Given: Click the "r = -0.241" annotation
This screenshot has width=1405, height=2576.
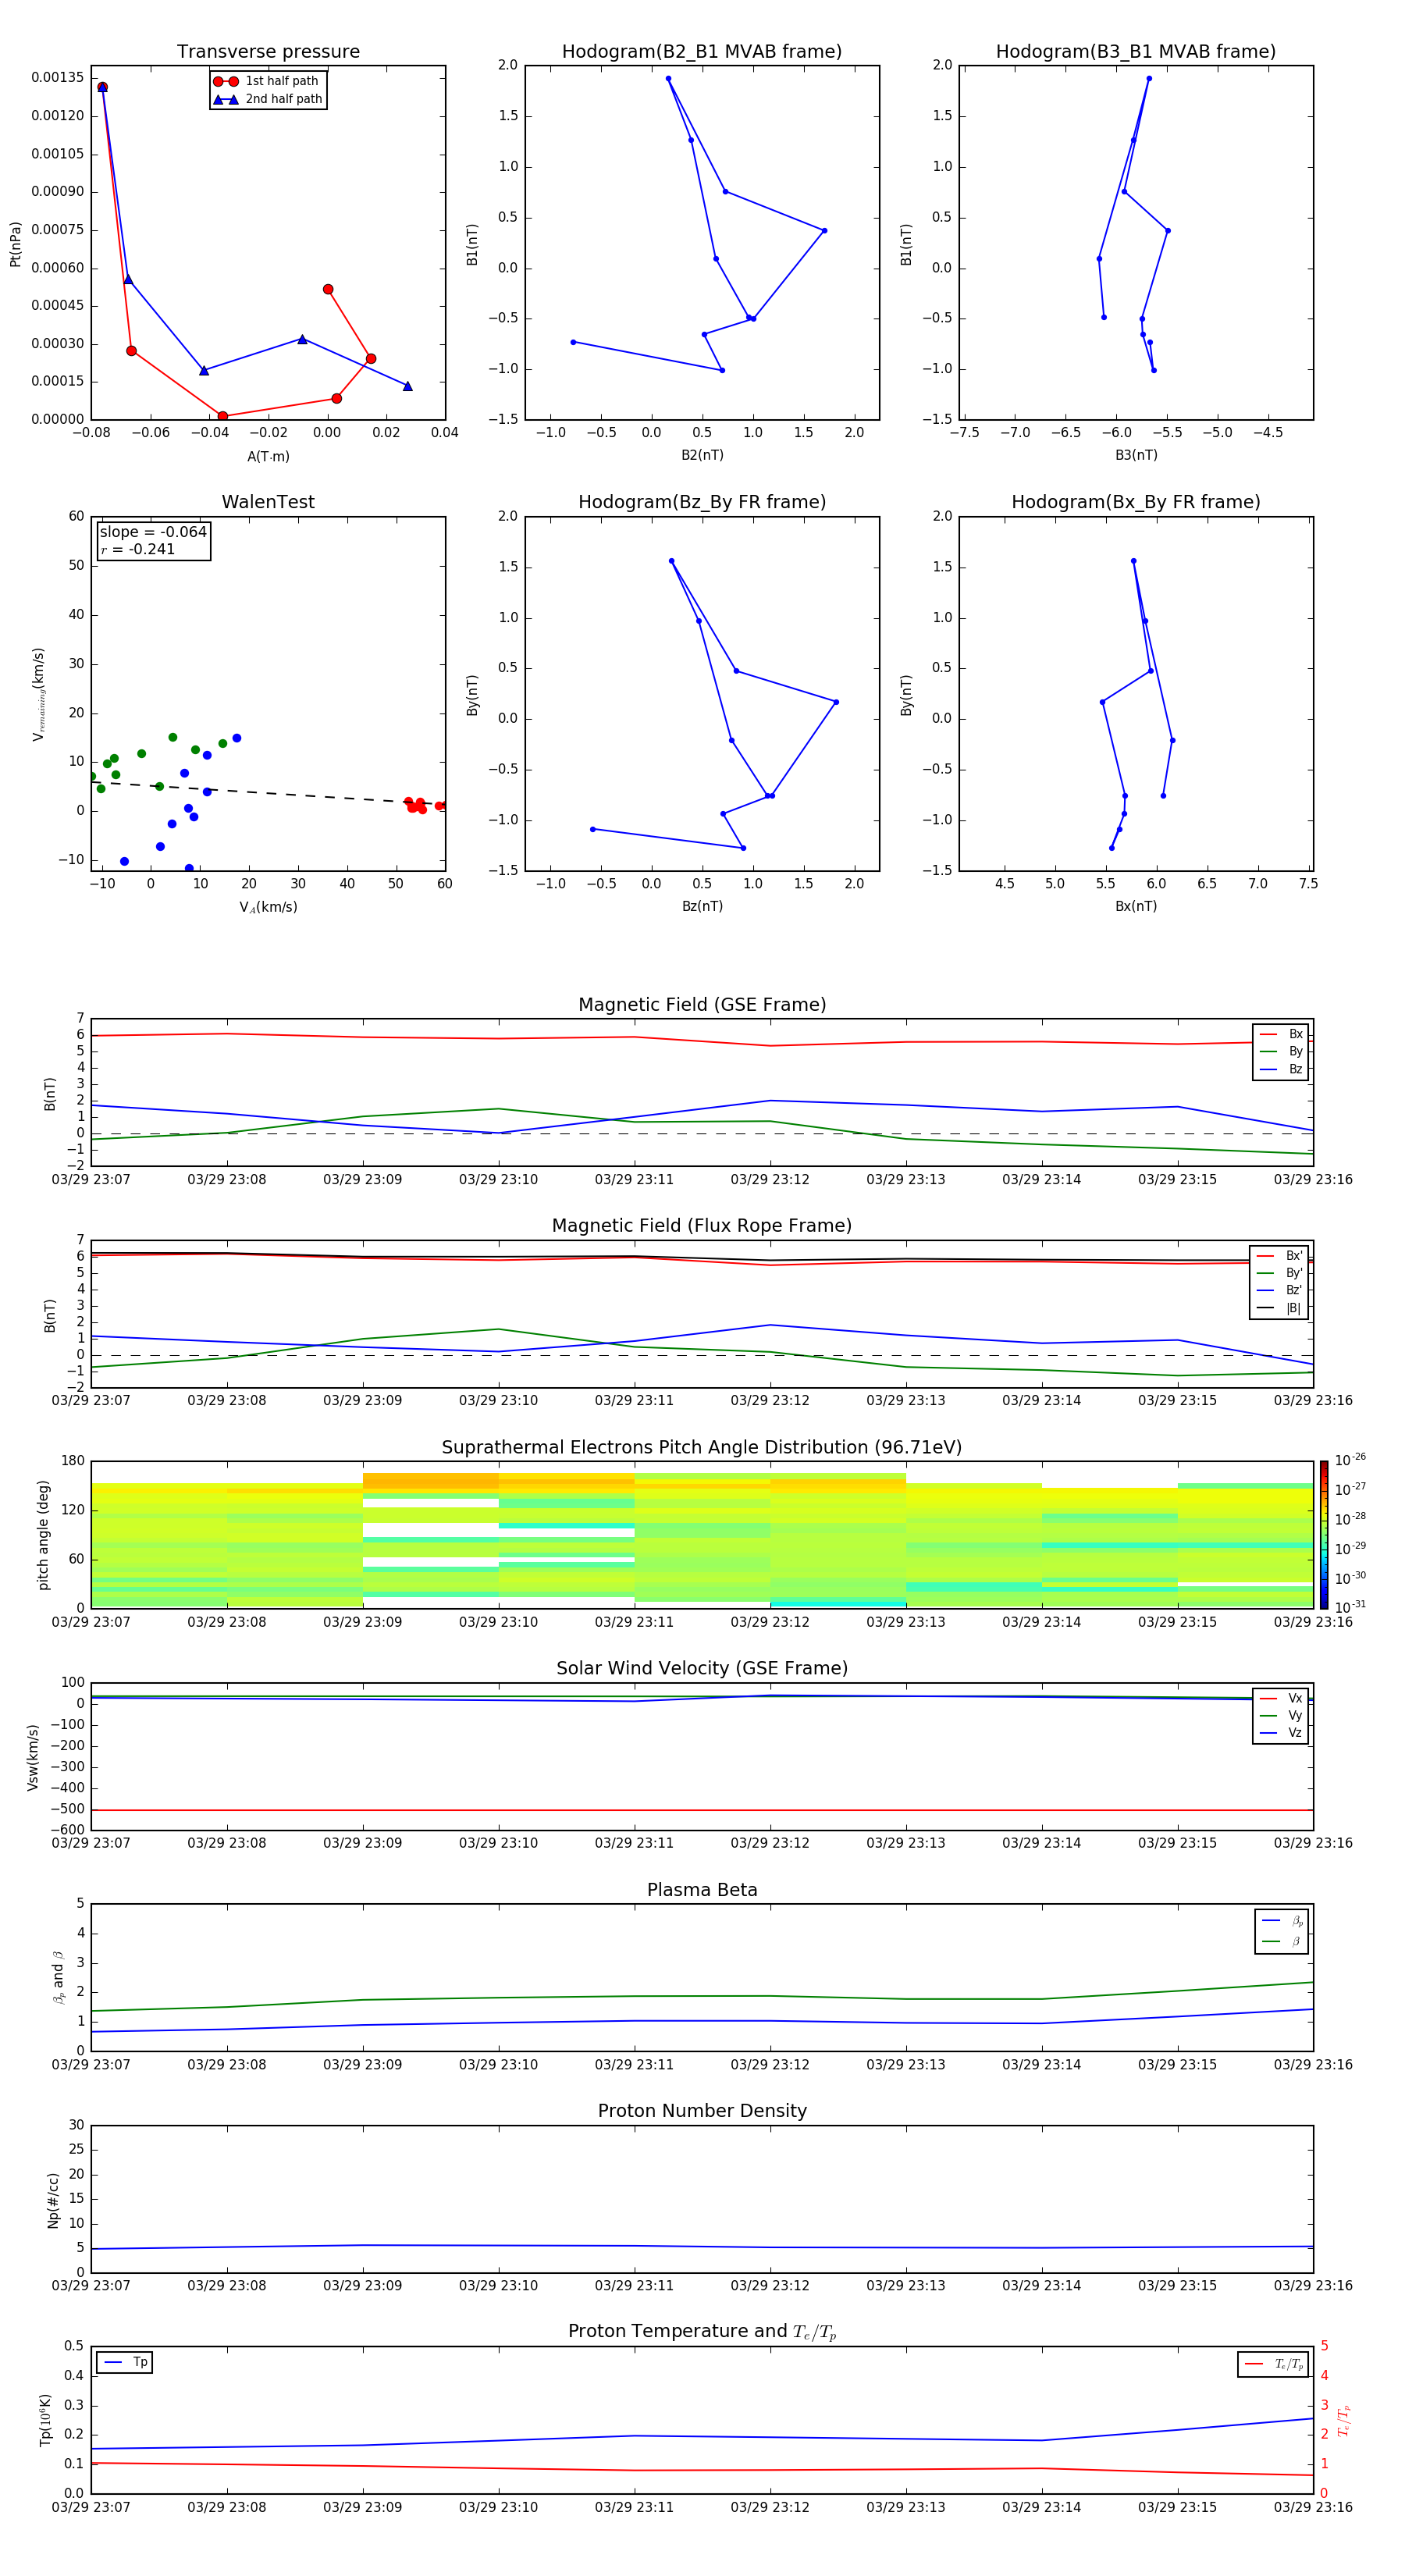Looking at the screenshot, I should pyautogui.click(x=138, y=549).
